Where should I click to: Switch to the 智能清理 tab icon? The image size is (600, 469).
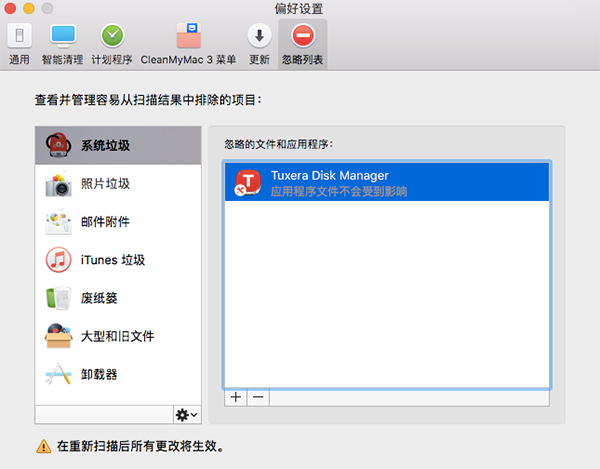click(63, 44)
